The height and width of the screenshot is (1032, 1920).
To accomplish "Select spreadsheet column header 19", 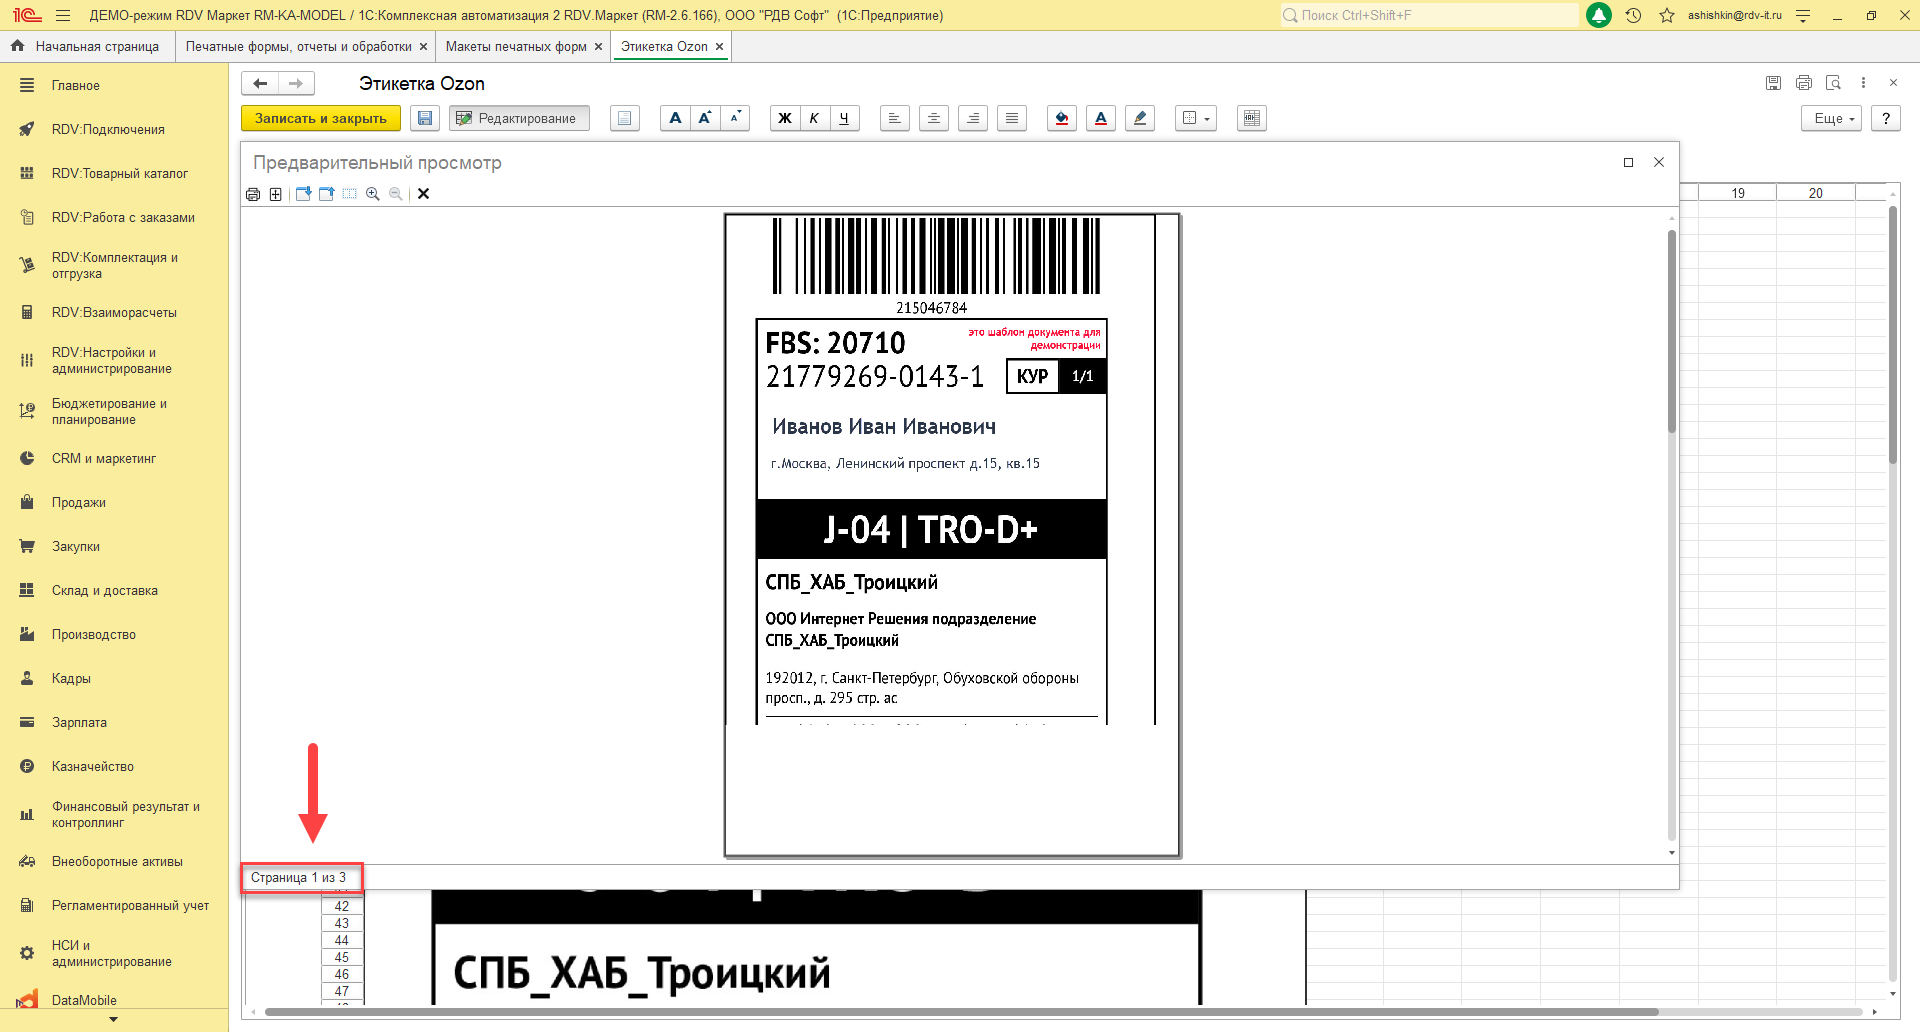I will [1738, 193].
